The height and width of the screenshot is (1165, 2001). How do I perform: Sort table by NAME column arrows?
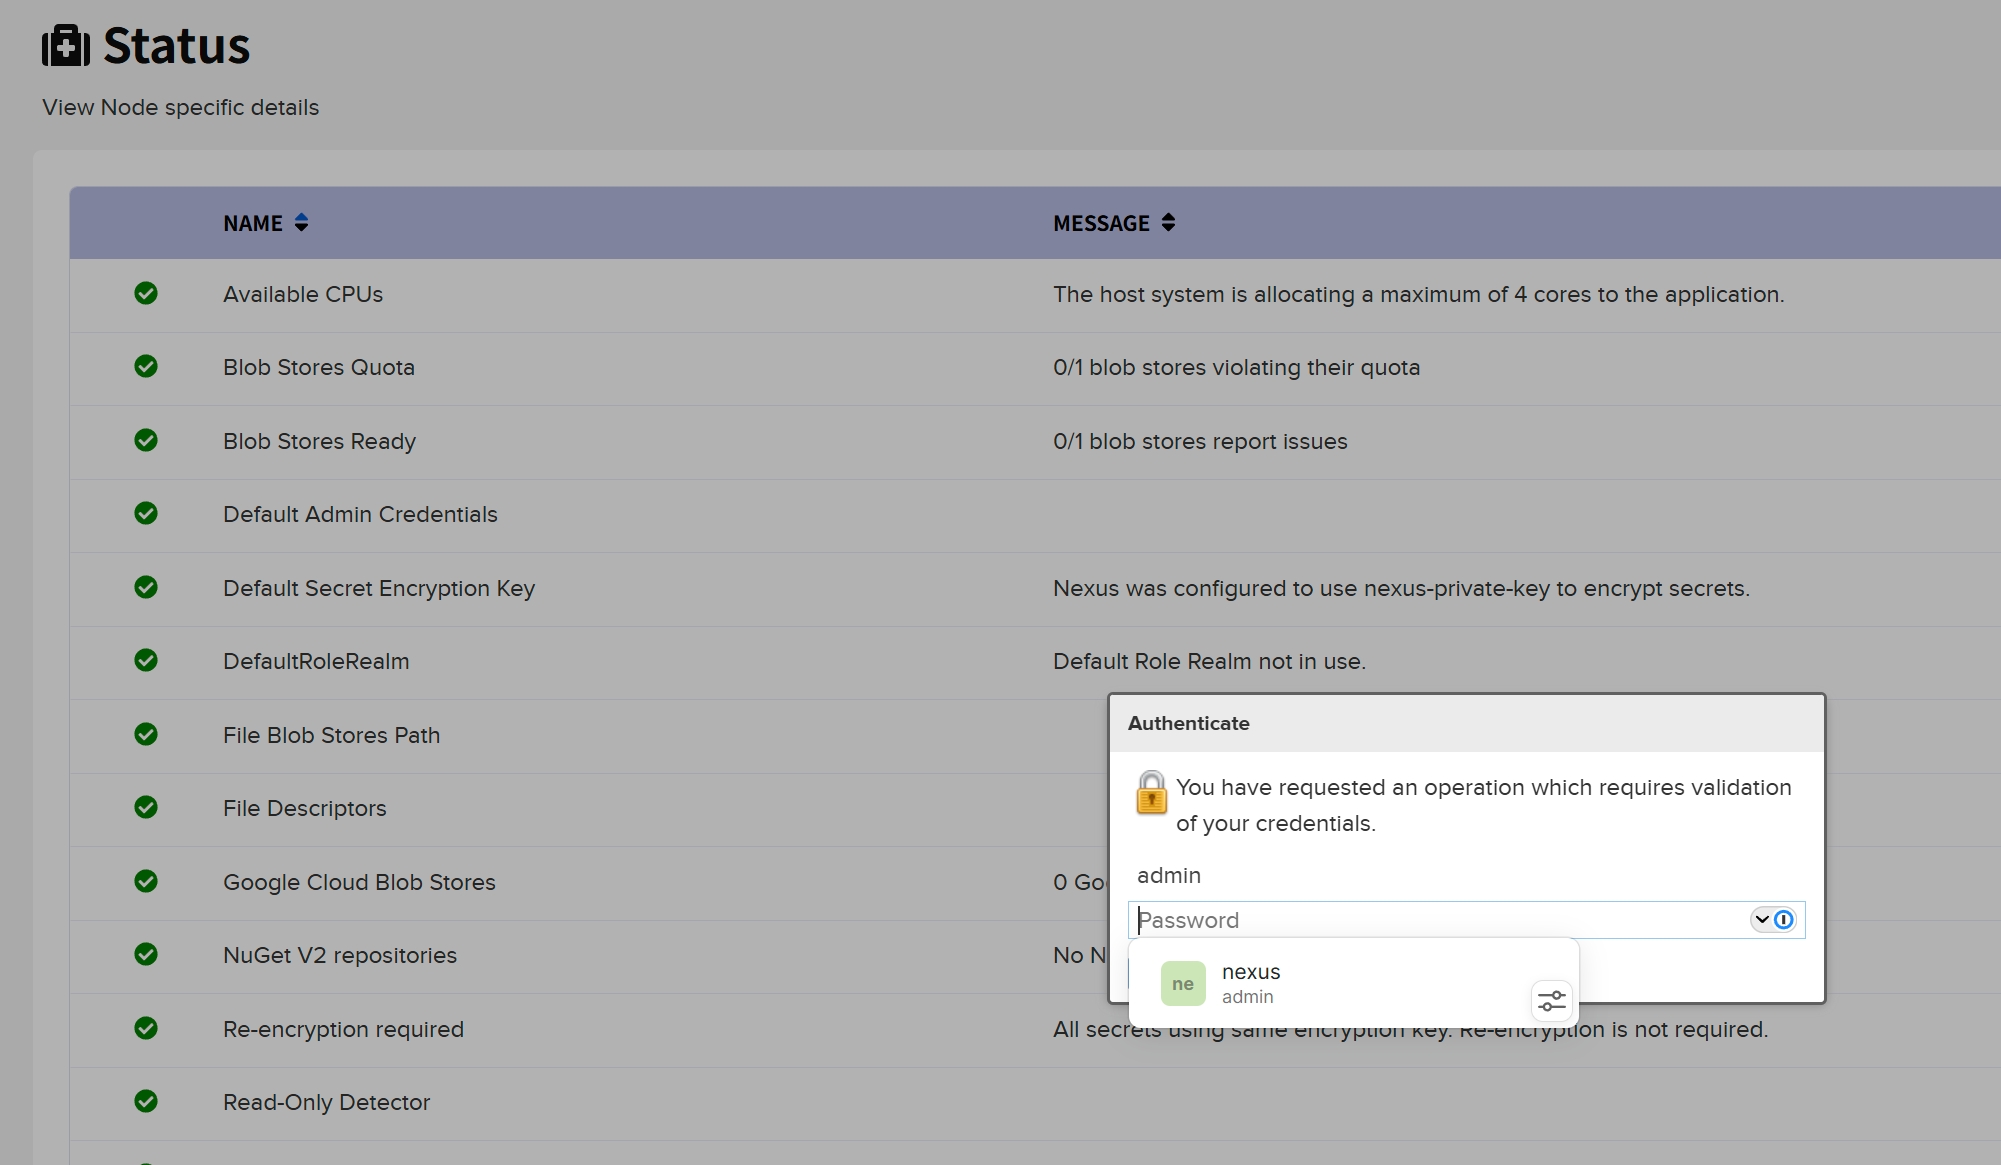click(x=301, y=223)
